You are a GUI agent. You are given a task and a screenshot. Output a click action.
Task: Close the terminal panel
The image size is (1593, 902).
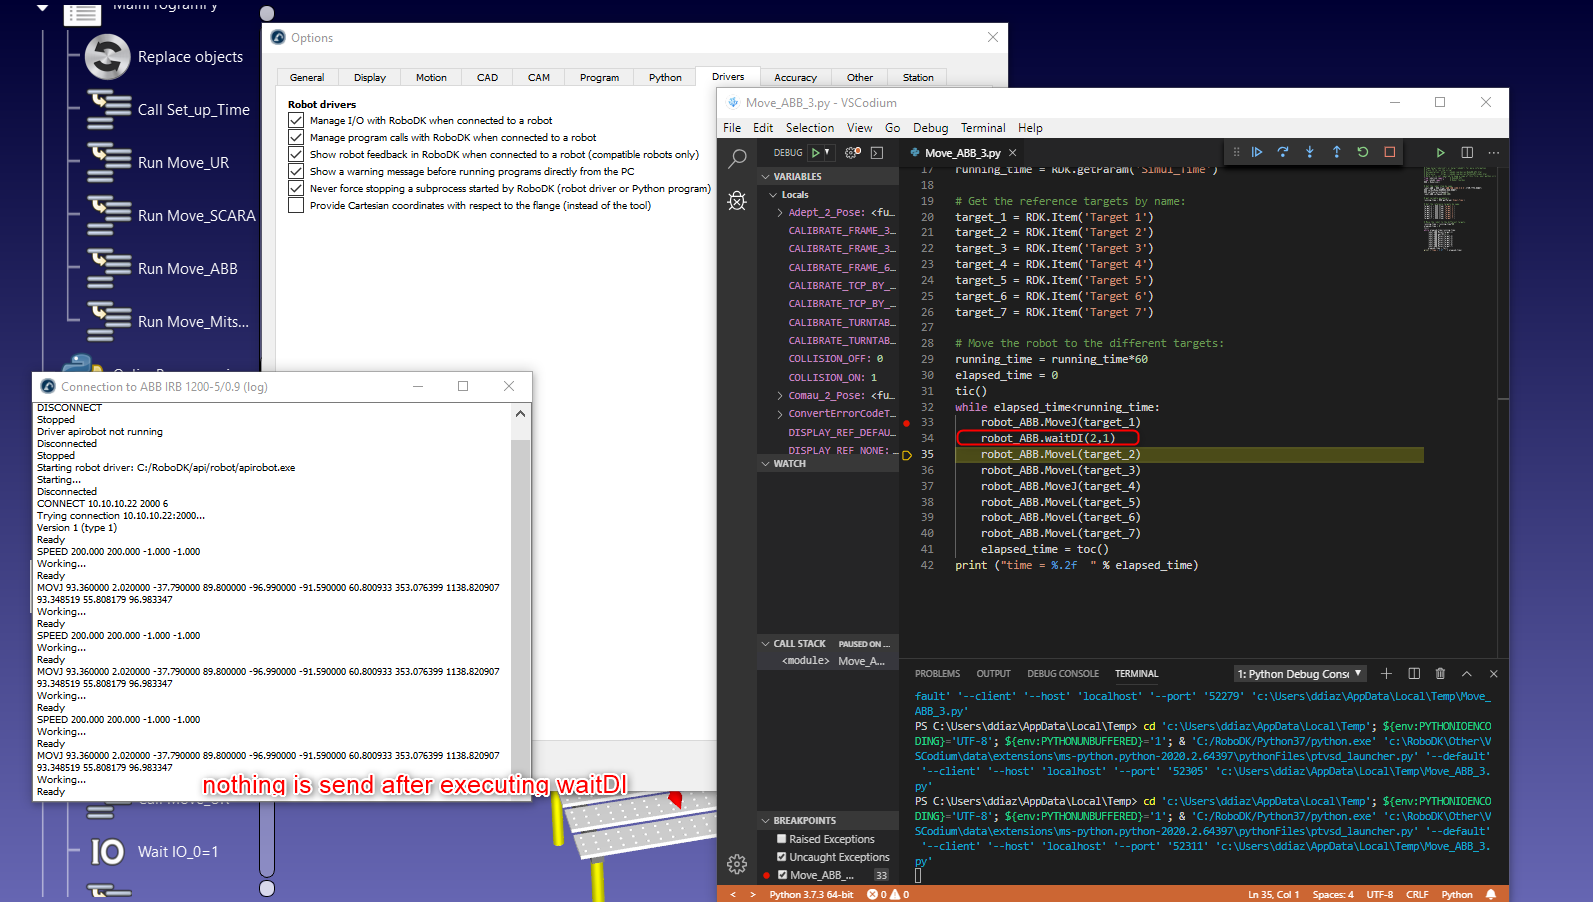point(1494,674)
